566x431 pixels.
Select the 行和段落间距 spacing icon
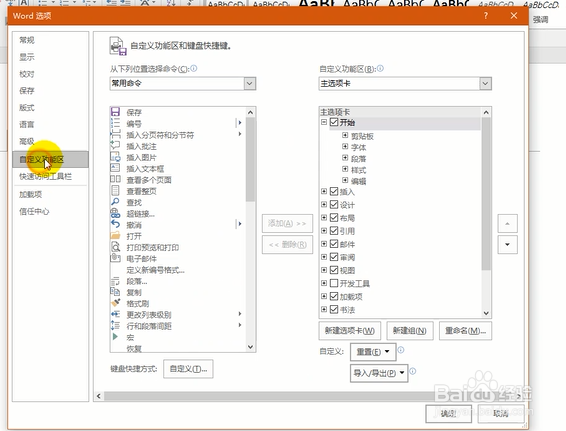coord(115,325)
